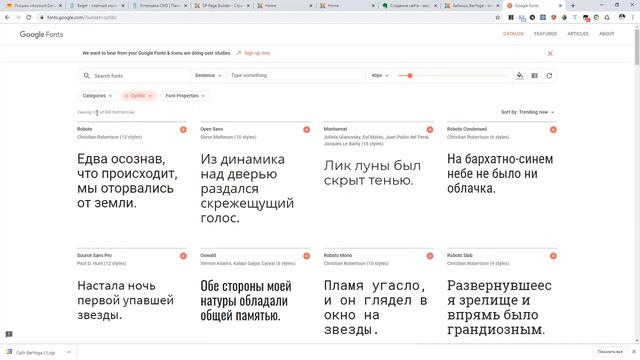This screenshot has width=640, height=360.
Task: Click the page vertical scrollbar
Action: point(637,47)
